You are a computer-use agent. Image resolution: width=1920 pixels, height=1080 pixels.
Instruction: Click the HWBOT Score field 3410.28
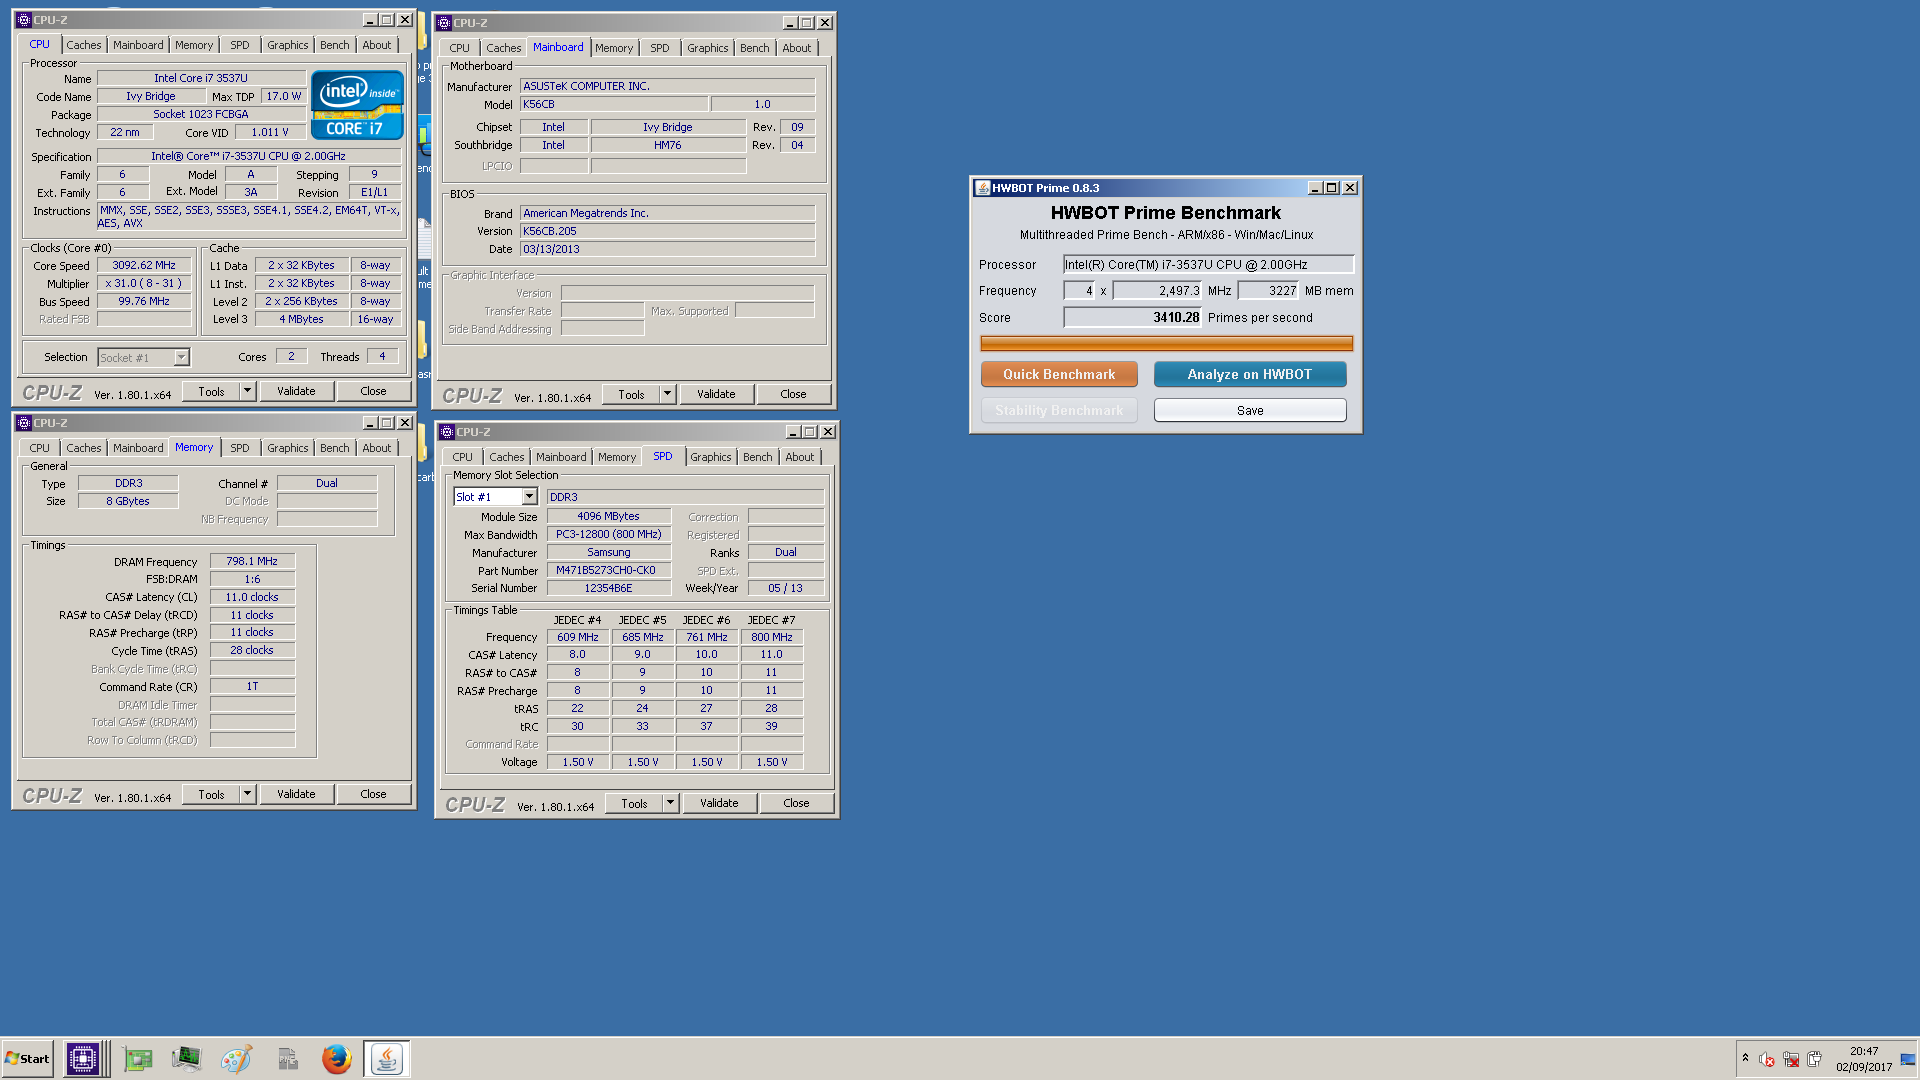coord(1132,317)
